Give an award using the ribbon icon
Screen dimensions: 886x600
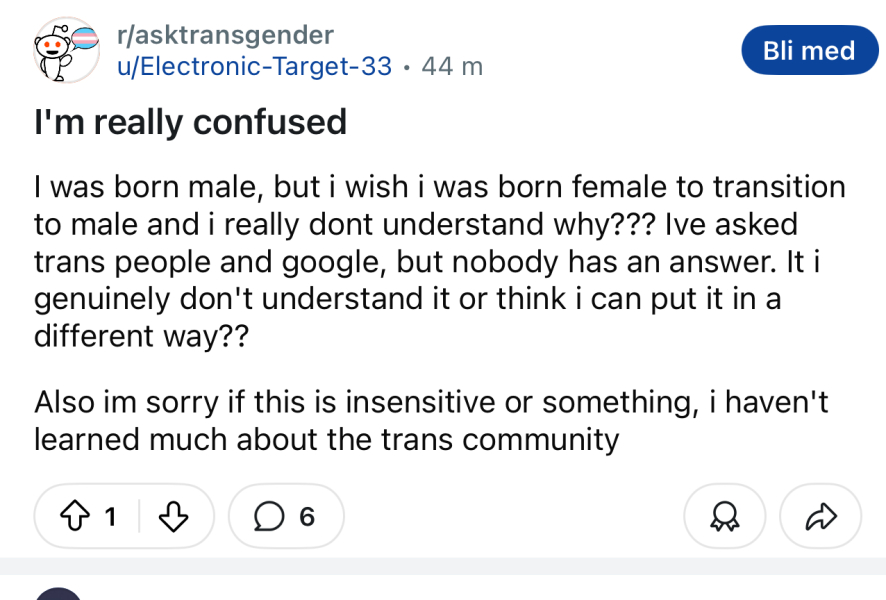[724, 516]
